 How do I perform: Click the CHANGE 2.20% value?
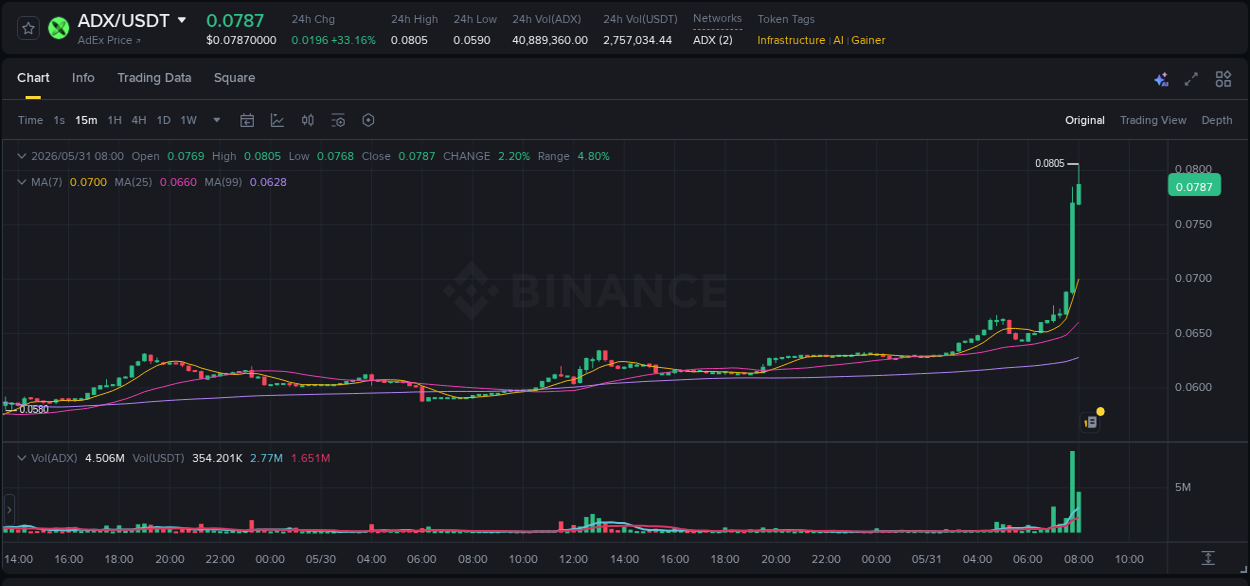pyautogui.click(x=514, y=156)
